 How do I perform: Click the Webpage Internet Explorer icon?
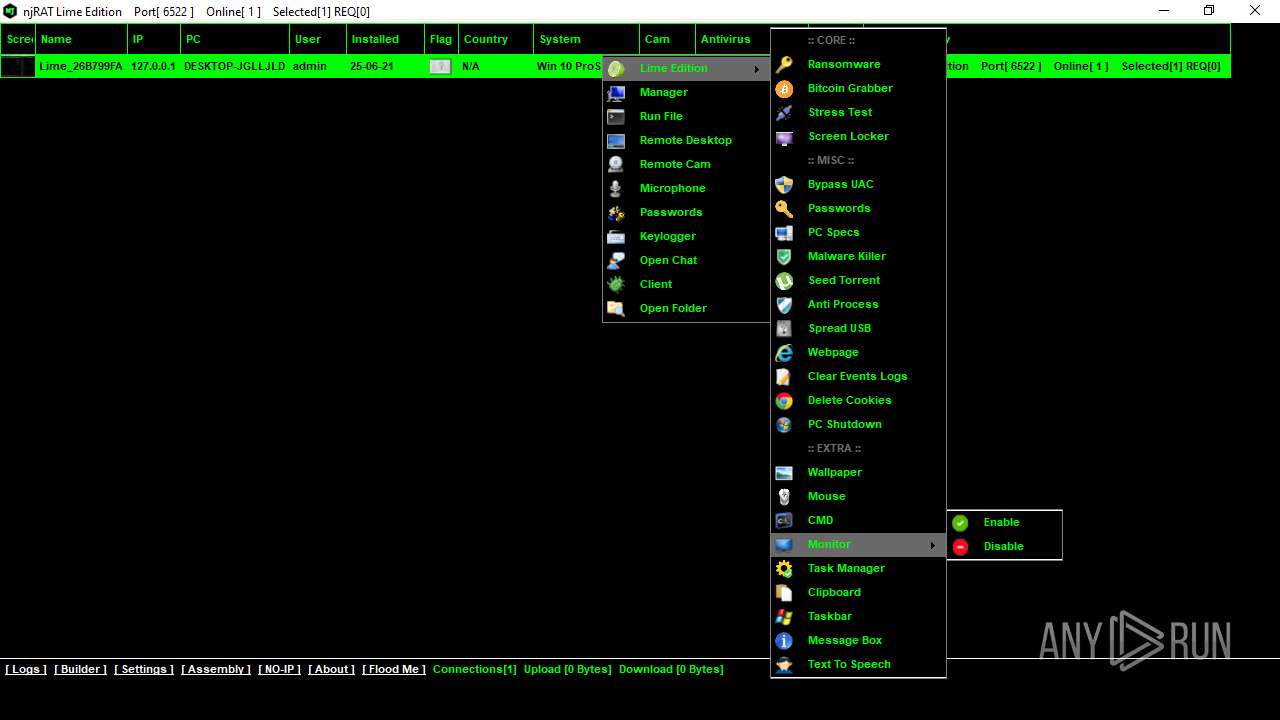(x=785, y=352)
